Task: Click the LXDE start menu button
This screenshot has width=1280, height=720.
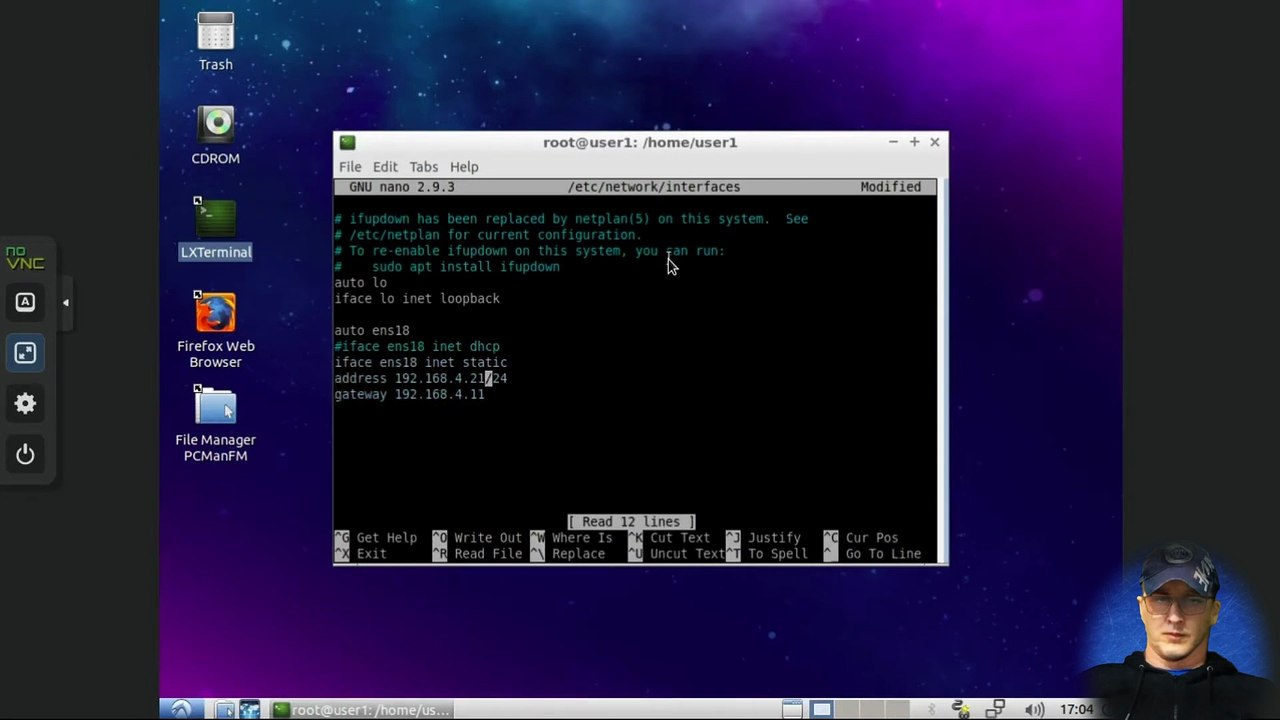Action: pos(181,709)
